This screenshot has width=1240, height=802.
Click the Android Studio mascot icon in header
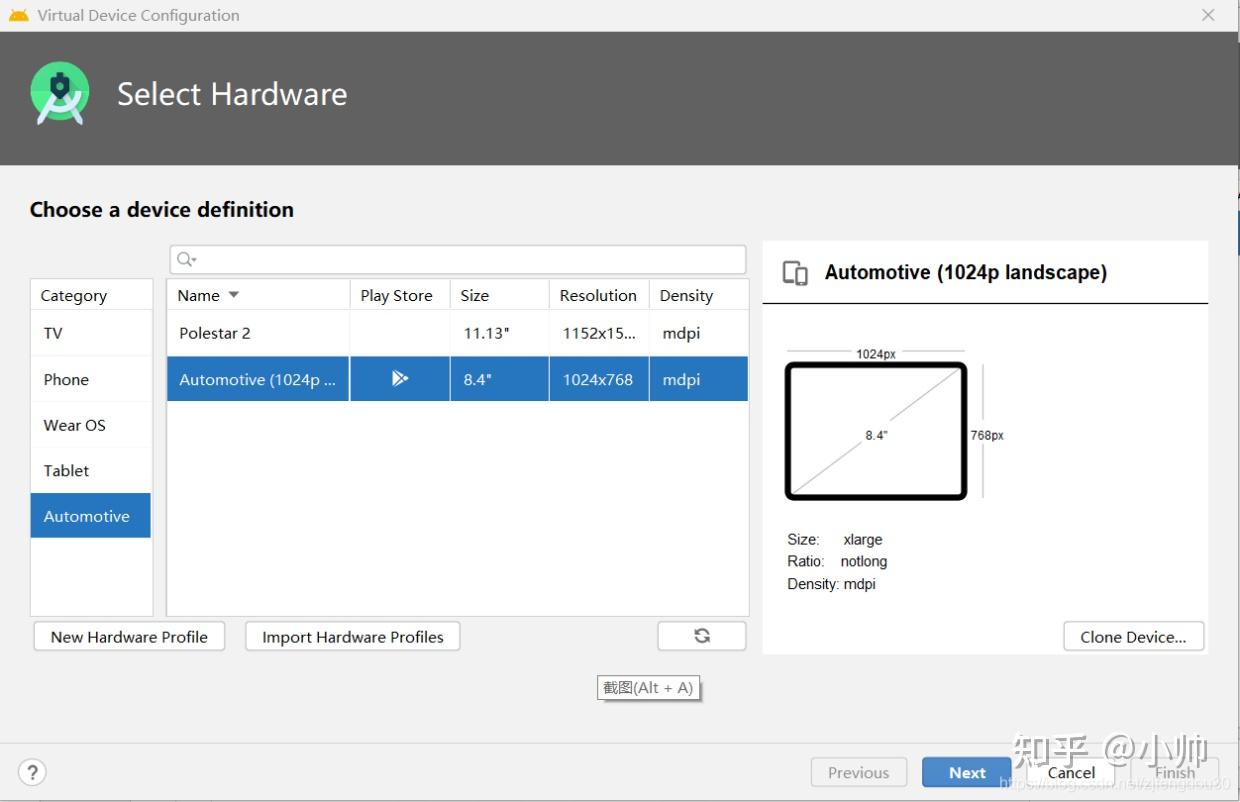[59, 92]
